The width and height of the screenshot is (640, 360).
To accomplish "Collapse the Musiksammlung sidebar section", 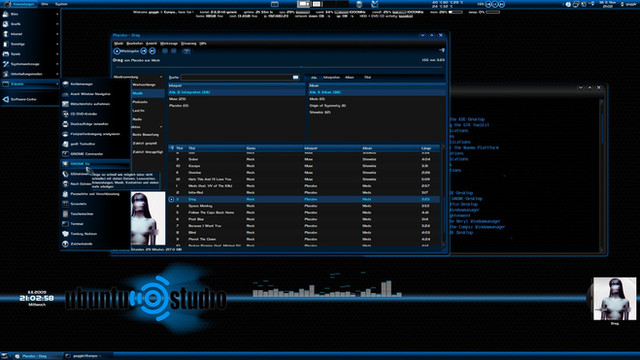I will tap(161, 77).
